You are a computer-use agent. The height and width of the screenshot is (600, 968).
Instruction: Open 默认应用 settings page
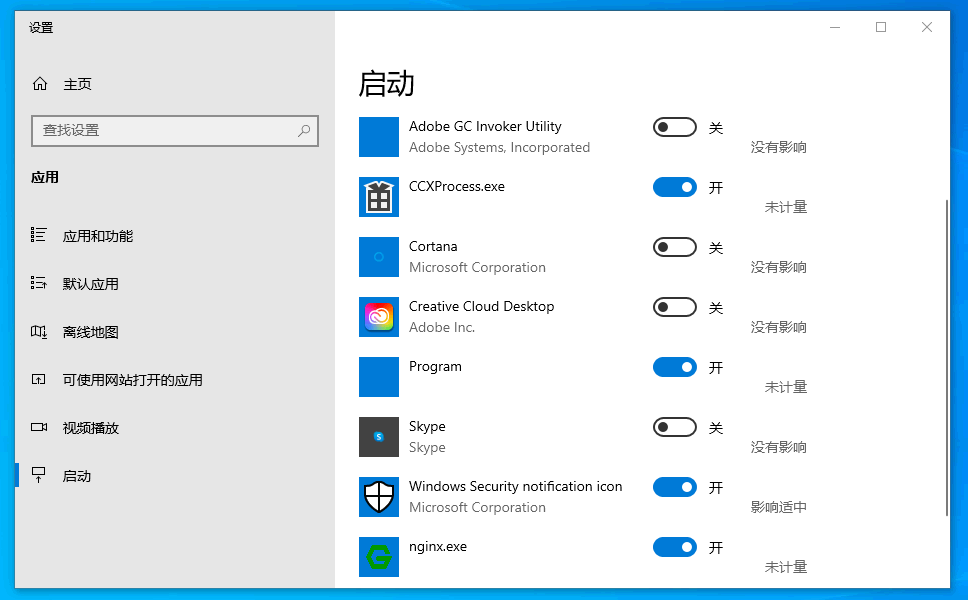[x=175, y=283]
